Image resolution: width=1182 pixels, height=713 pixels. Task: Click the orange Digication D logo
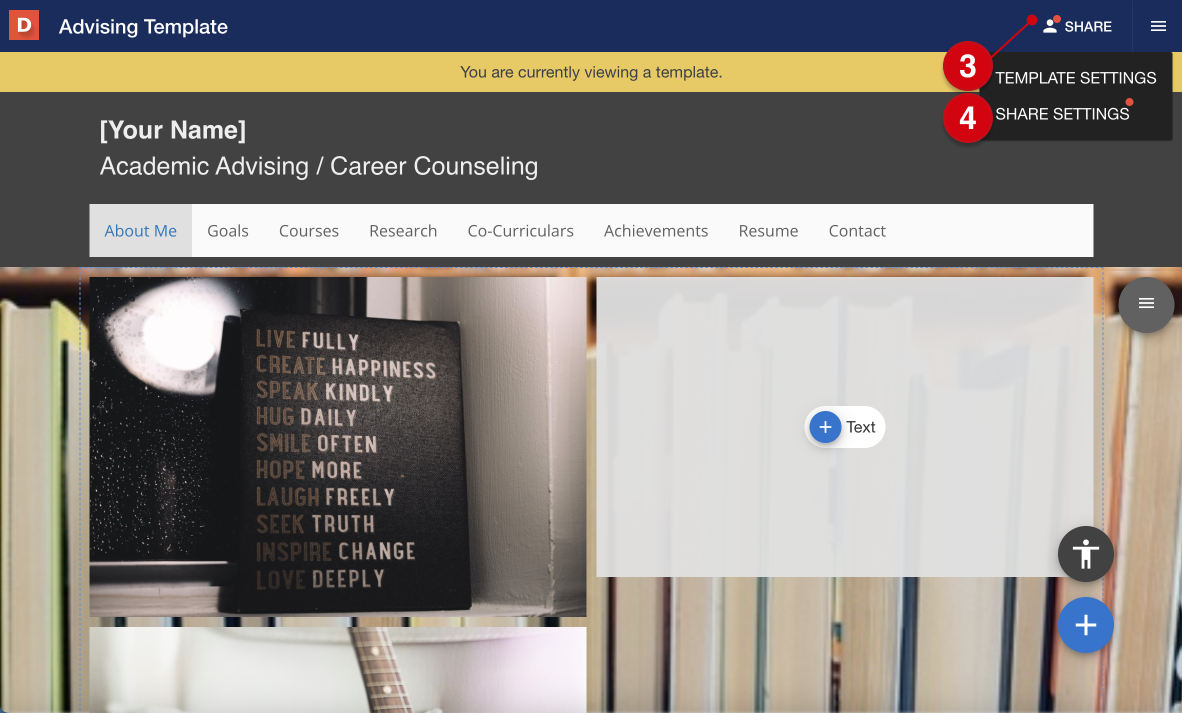pyautogui.click(x=23, y=26)
